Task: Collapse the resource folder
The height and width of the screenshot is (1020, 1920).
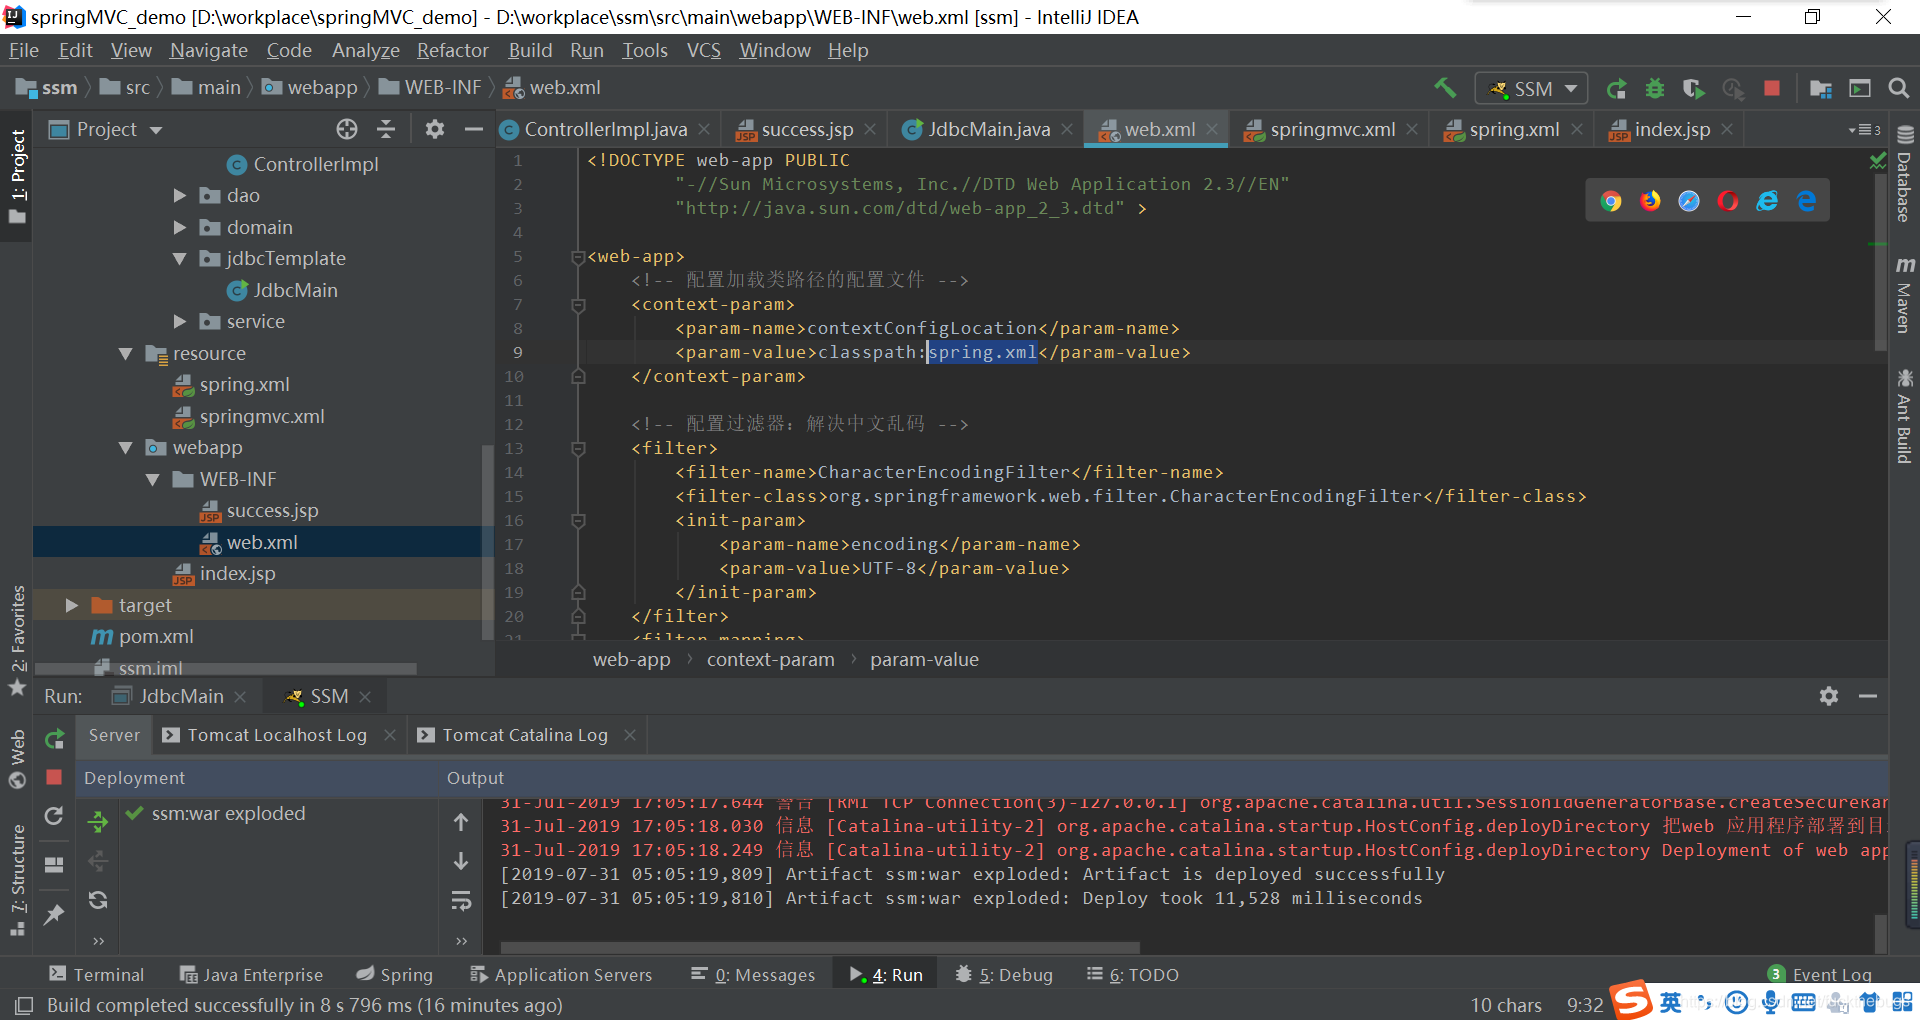Action: pyautogui.click(x=126, y=354)
